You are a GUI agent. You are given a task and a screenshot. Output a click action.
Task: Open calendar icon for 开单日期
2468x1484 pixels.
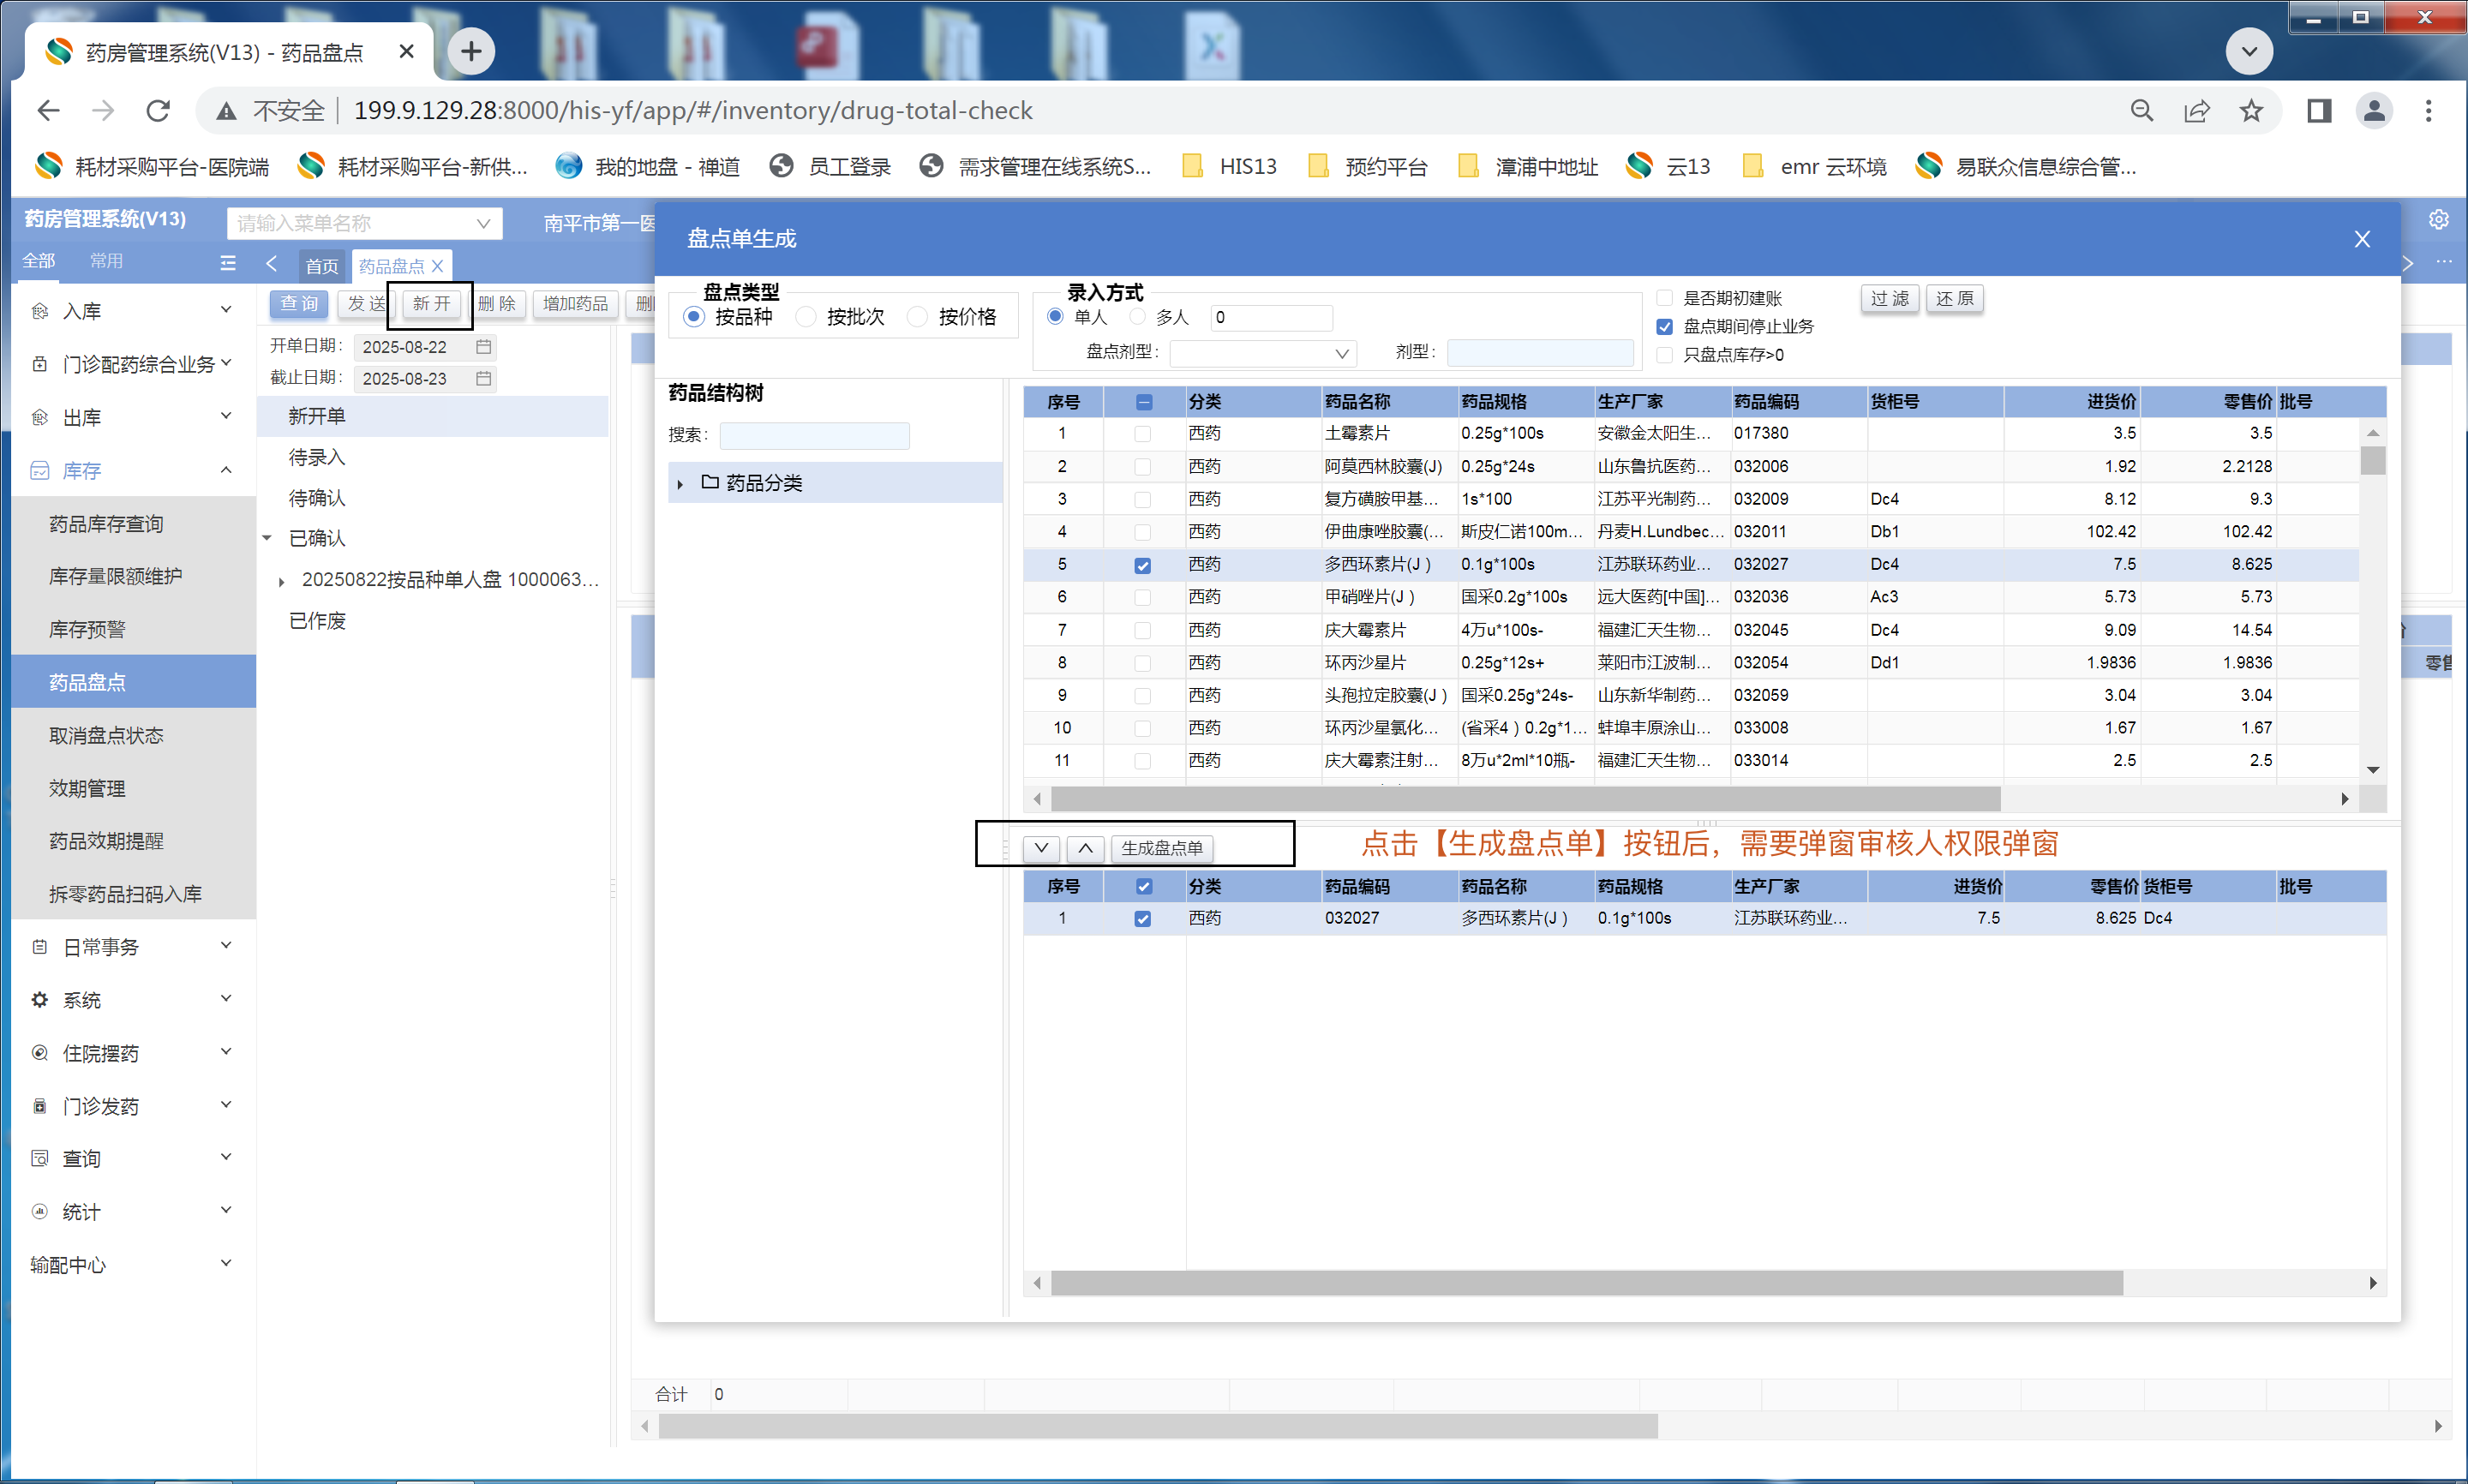point(484,347)
